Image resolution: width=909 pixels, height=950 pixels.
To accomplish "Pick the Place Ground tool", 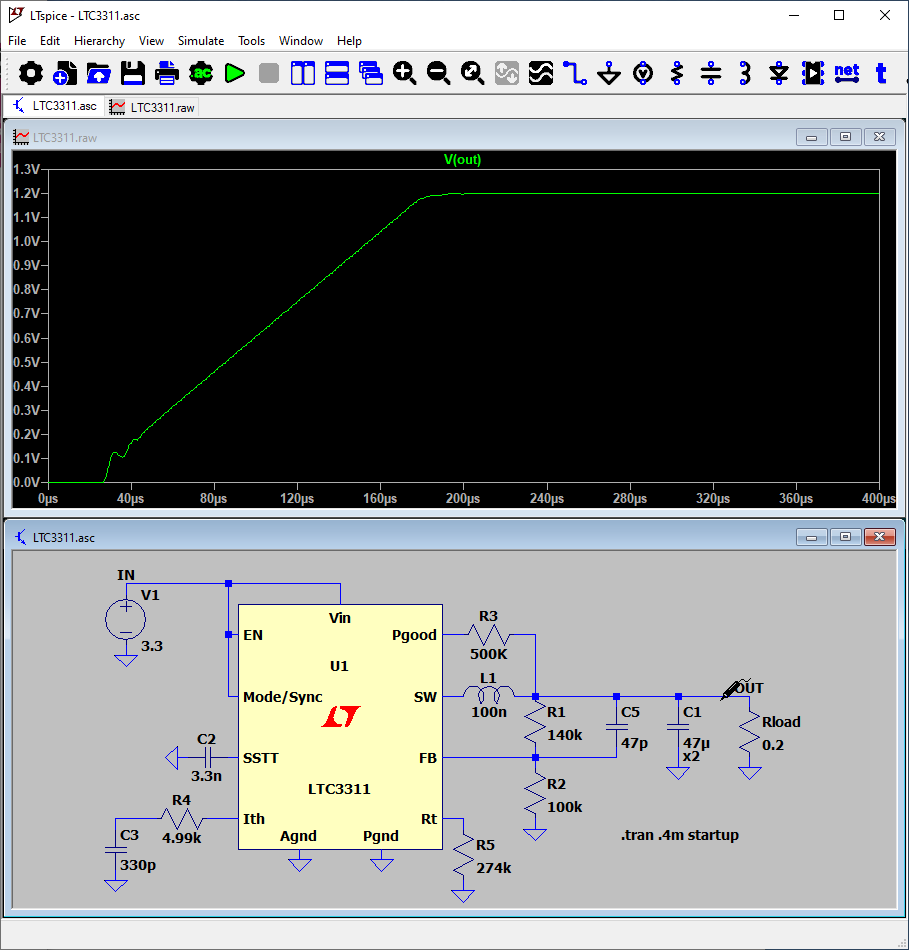I will [x=609, y=73].
